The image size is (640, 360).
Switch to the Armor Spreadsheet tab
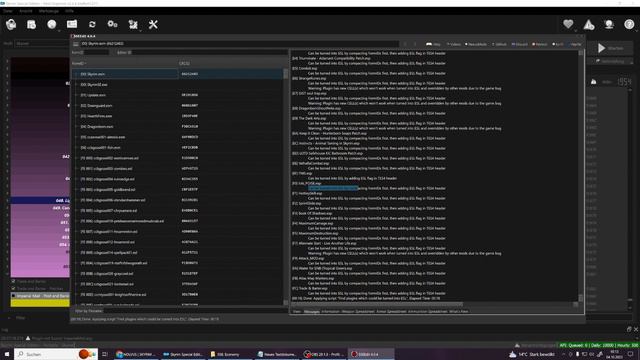point(391,311)
